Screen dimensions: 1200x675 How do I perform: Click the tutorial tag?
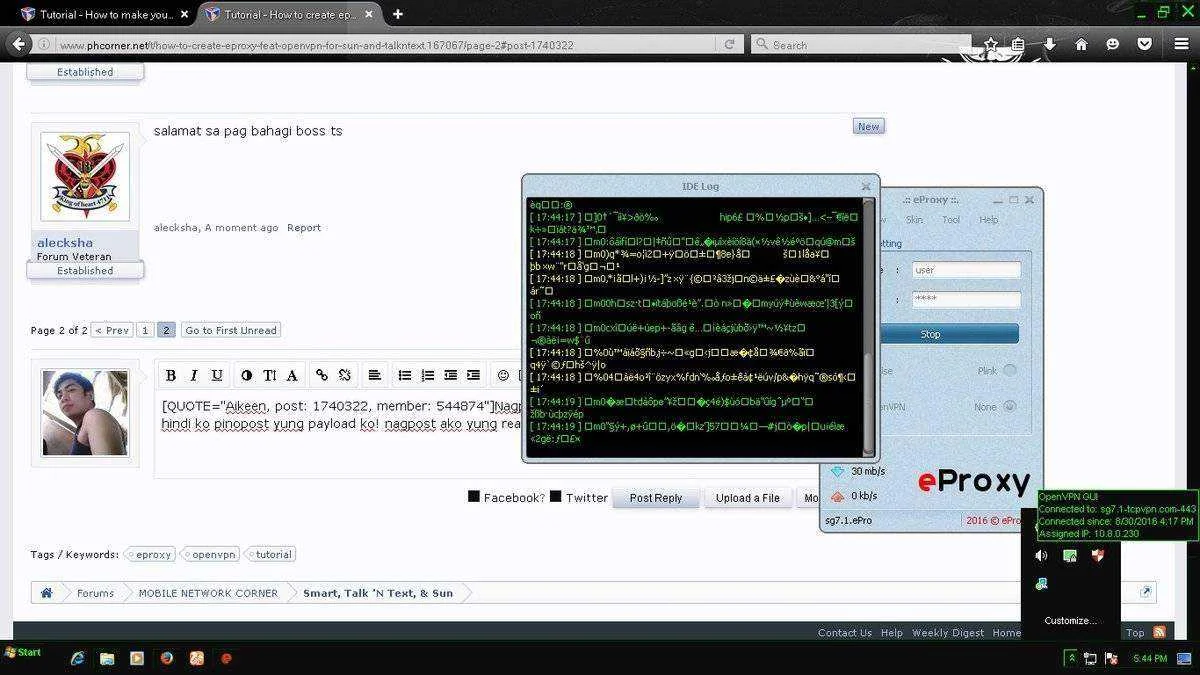pos(271,554)
